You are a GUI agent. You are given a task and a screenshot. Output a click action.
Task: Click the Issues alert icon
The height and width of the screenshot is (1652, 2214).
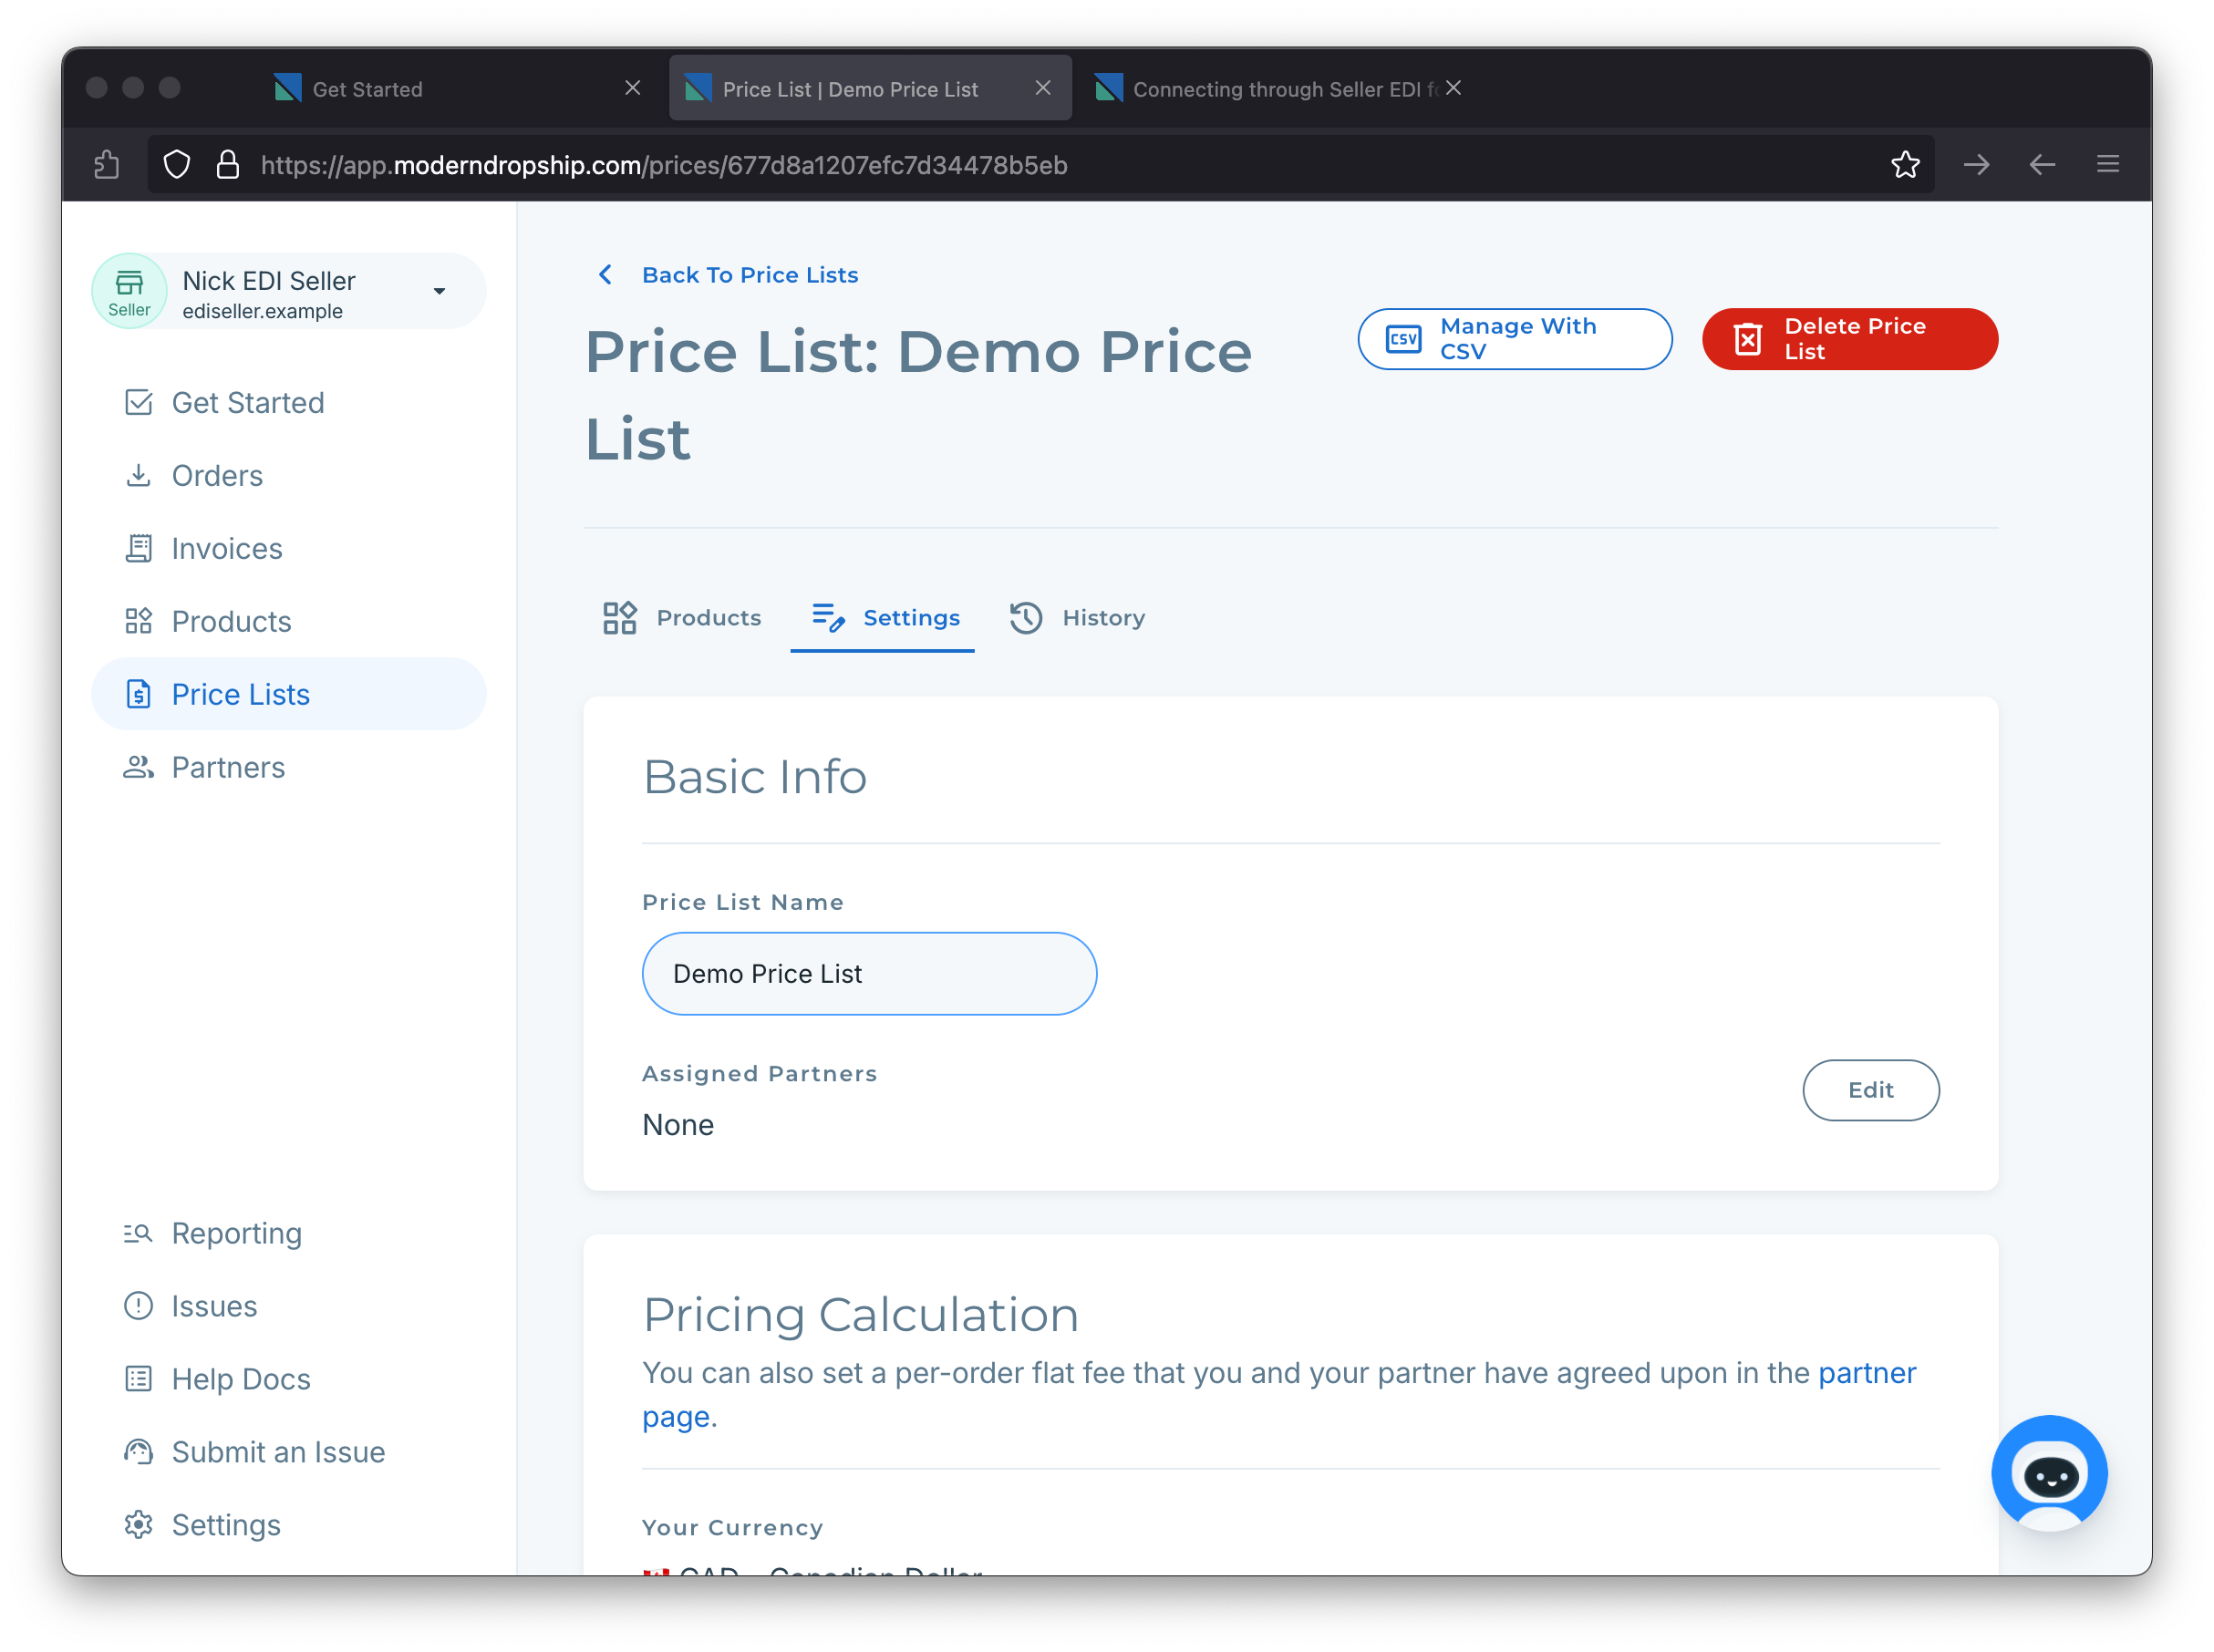pyautogui.click(x=138, y=1306)
